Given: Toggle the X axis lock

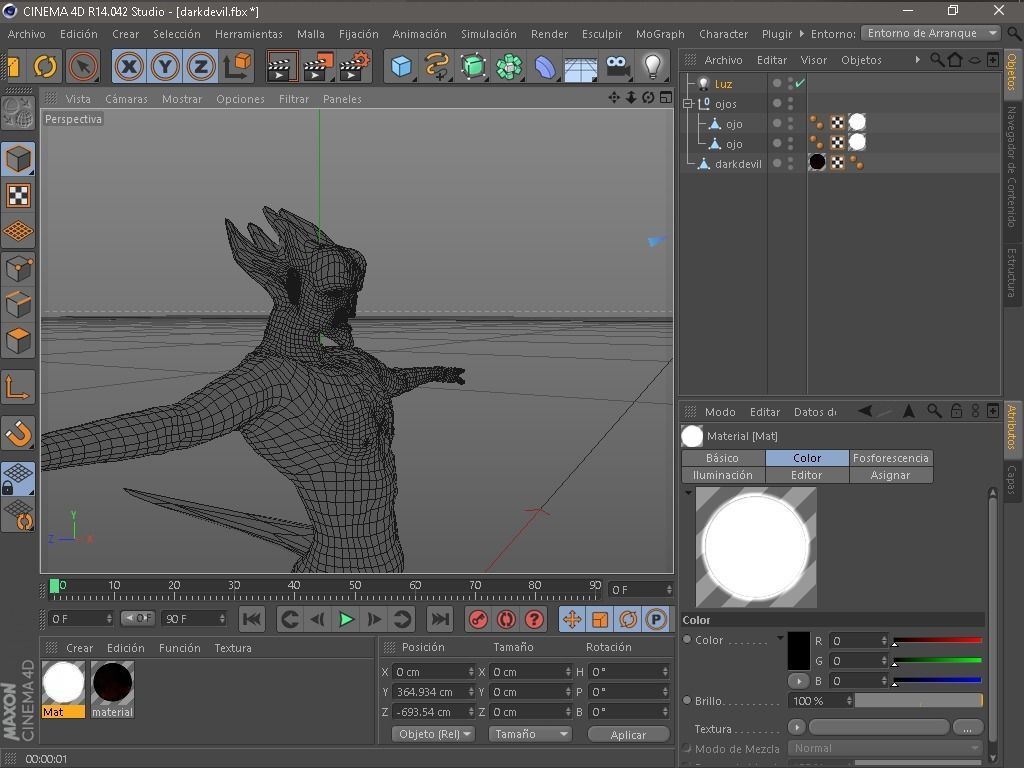Looking at the screenshot, I should click(129, 67).
